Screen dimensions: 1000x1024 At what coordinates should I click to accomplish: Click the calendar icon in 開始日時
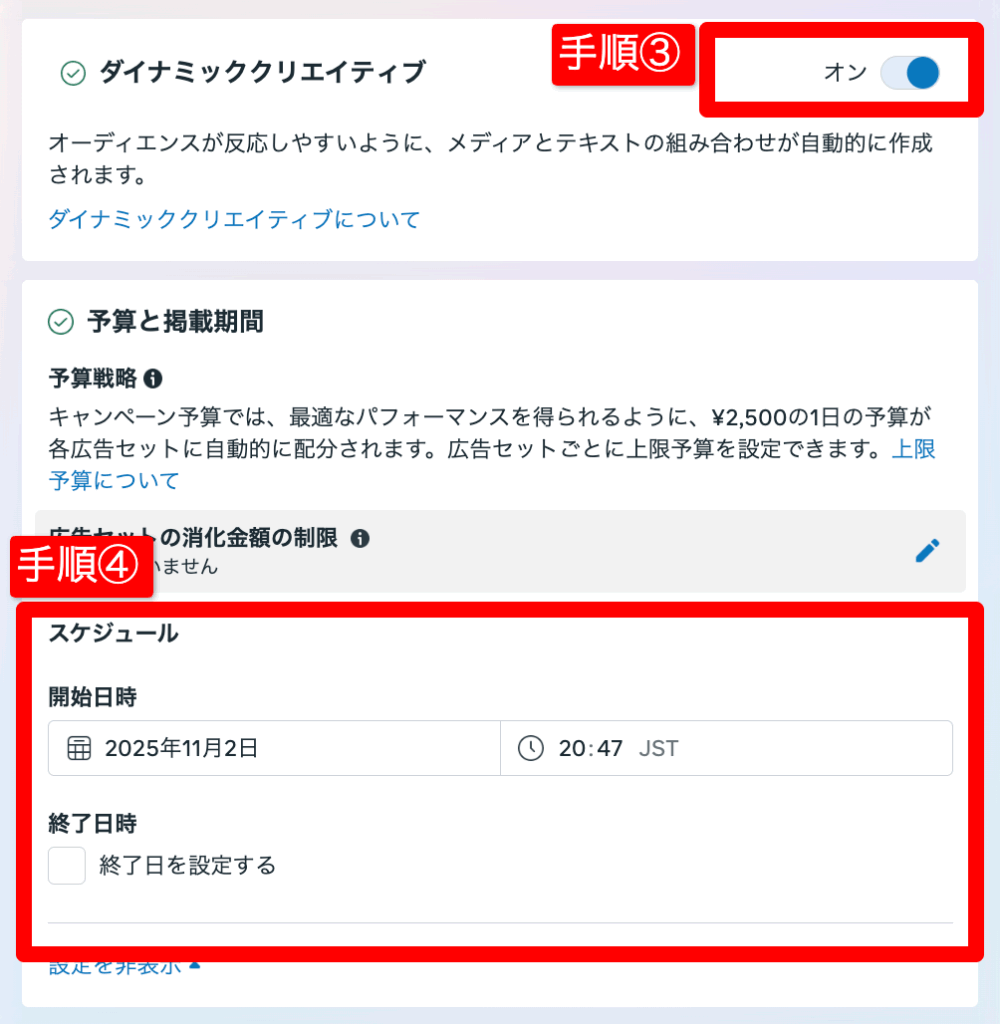[x=79, y=748]
